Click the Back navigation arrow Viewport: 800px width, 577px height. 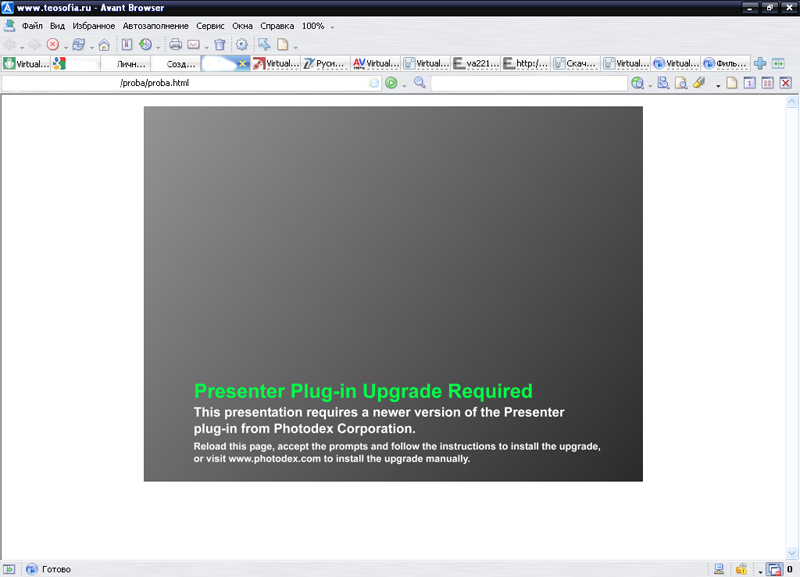[x=10, y=45]
